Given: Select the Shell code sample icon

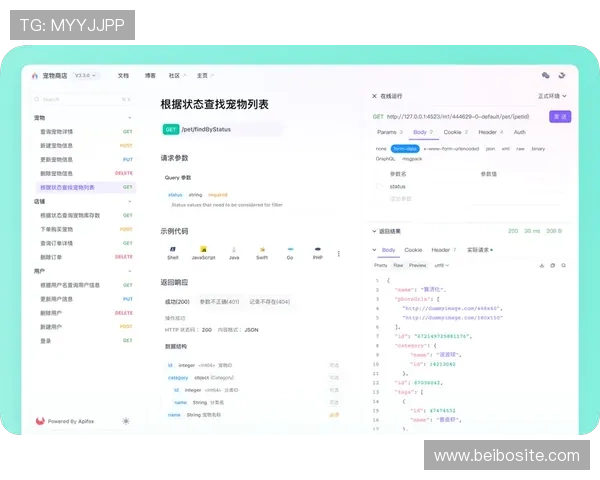Looking at the screenshot, I should pyautogui.click(x=173, y=249).
